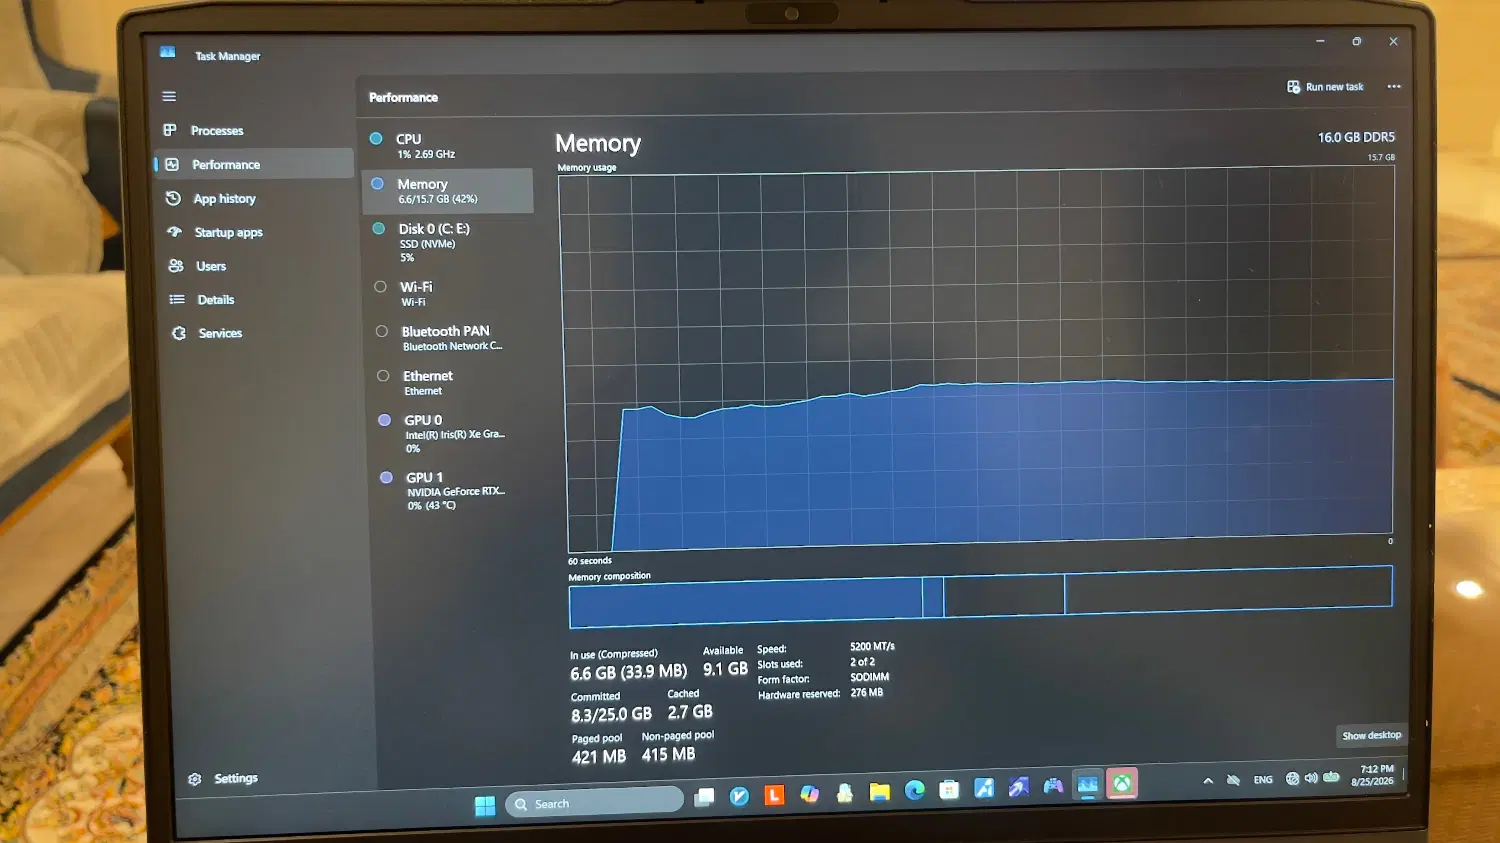Viewport: 1500px width, 843px height.
Task: Minimize the Task Manager window
Action: tap(1320, 41)
